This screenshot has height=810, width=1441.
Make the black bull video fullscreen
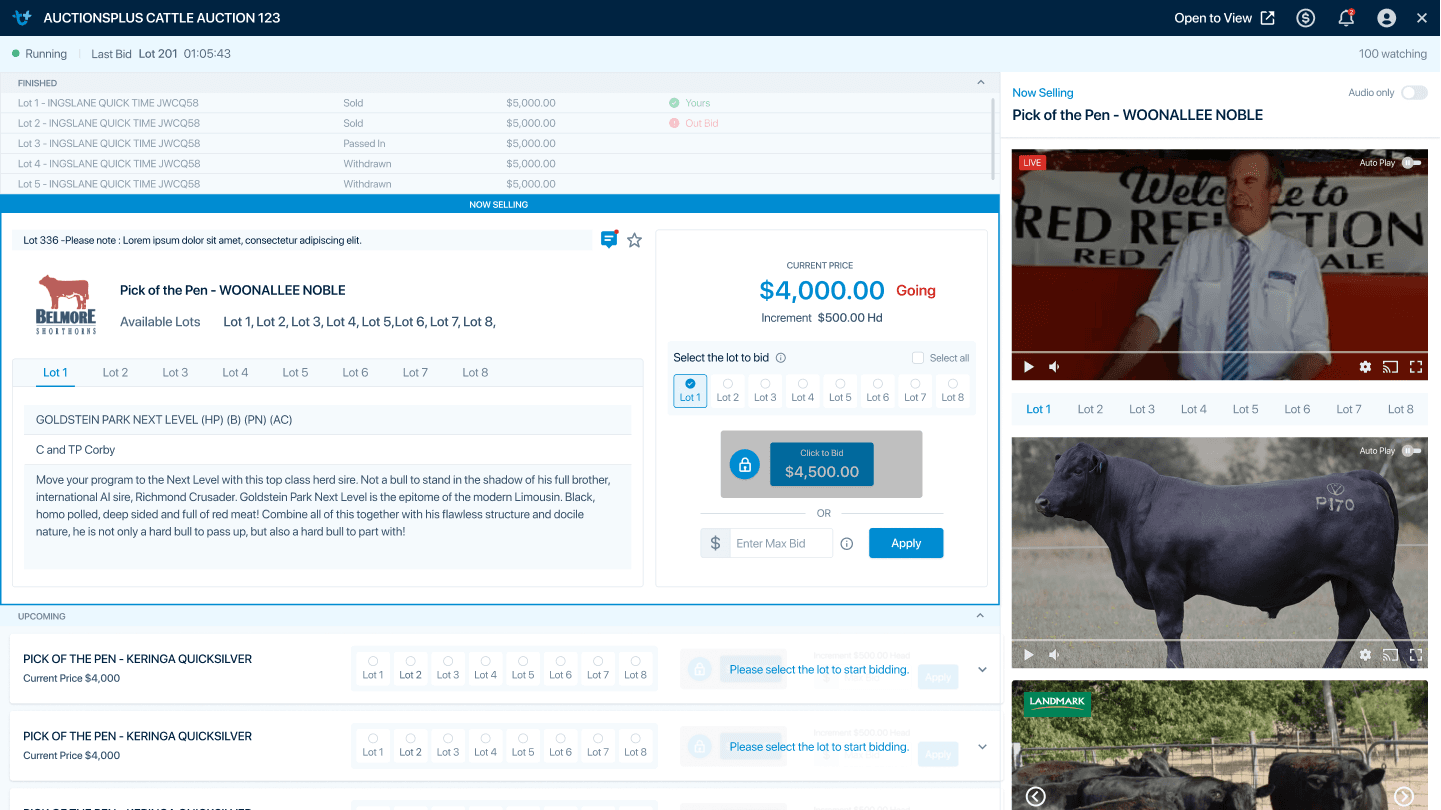tap(1416, 655)
